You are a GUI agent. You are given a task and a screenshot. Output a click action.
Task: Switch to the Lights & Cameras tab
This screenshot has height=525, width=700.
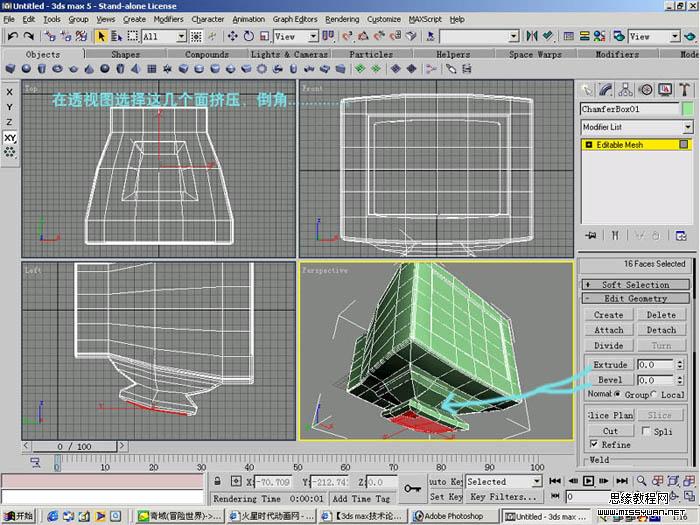289,54
